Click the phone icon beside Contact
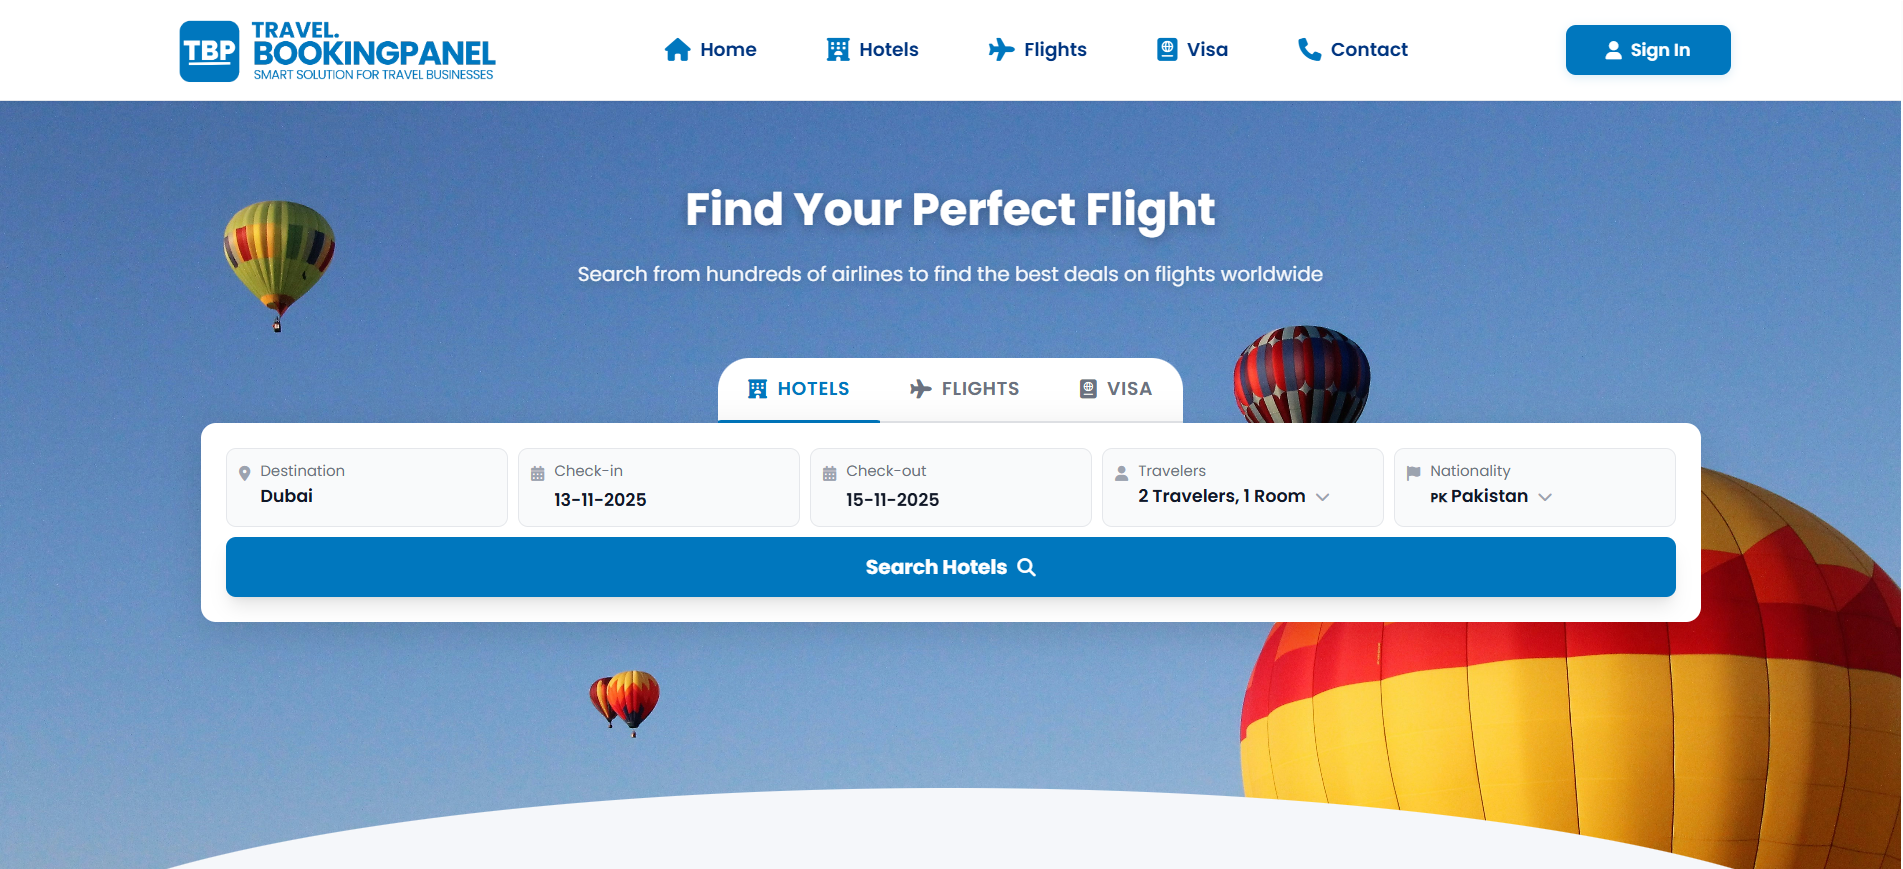Image resolution: width=1903 pixels, height=869 pixels. tap(1309, 50)
